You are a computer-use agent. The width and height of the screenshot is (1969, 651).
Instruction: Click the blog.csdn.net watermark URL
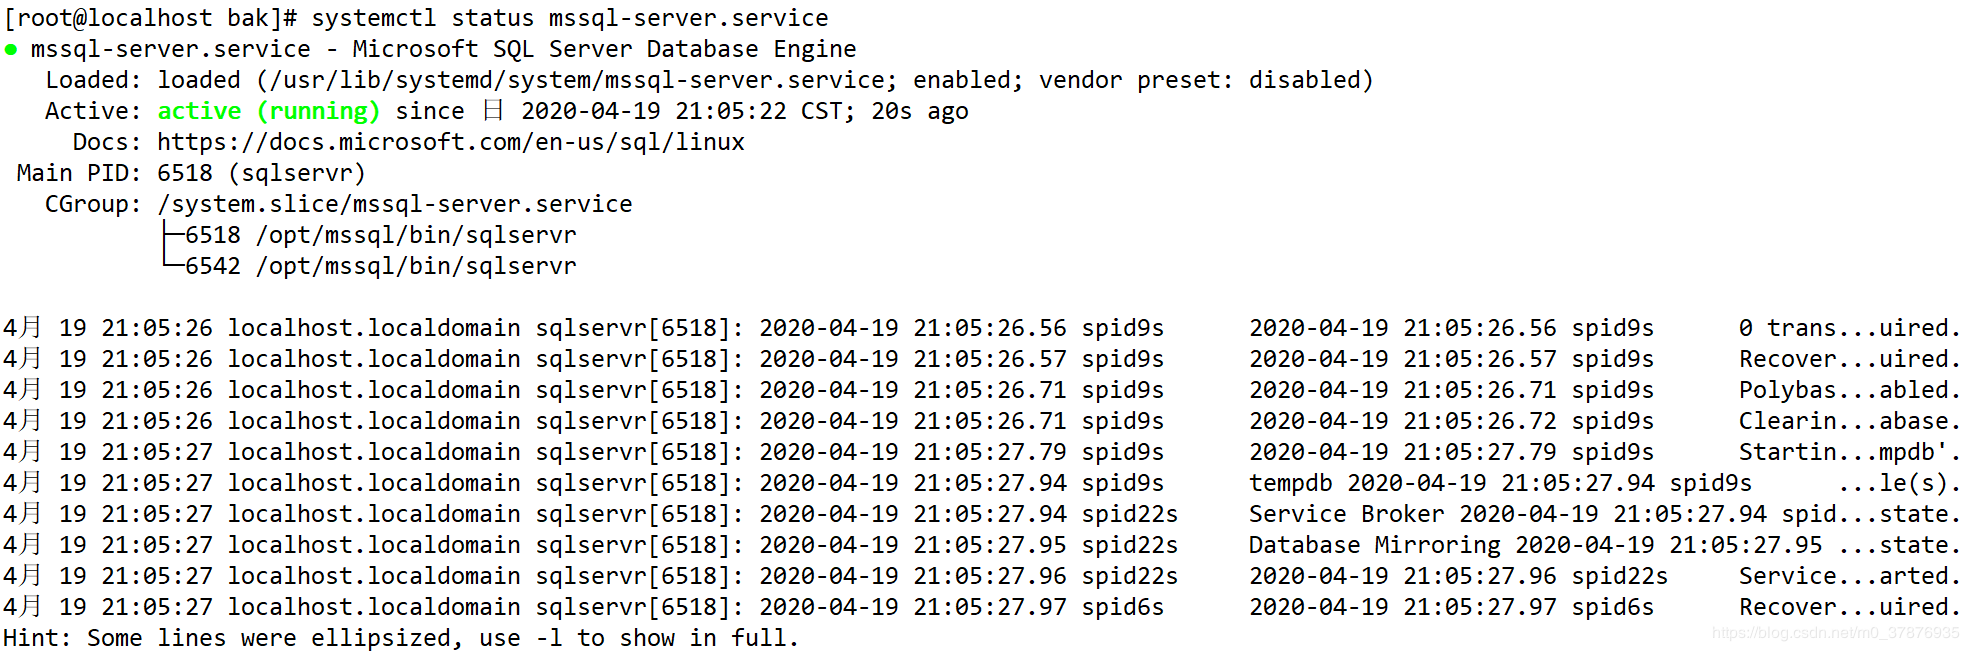[x=1835, y=633]
